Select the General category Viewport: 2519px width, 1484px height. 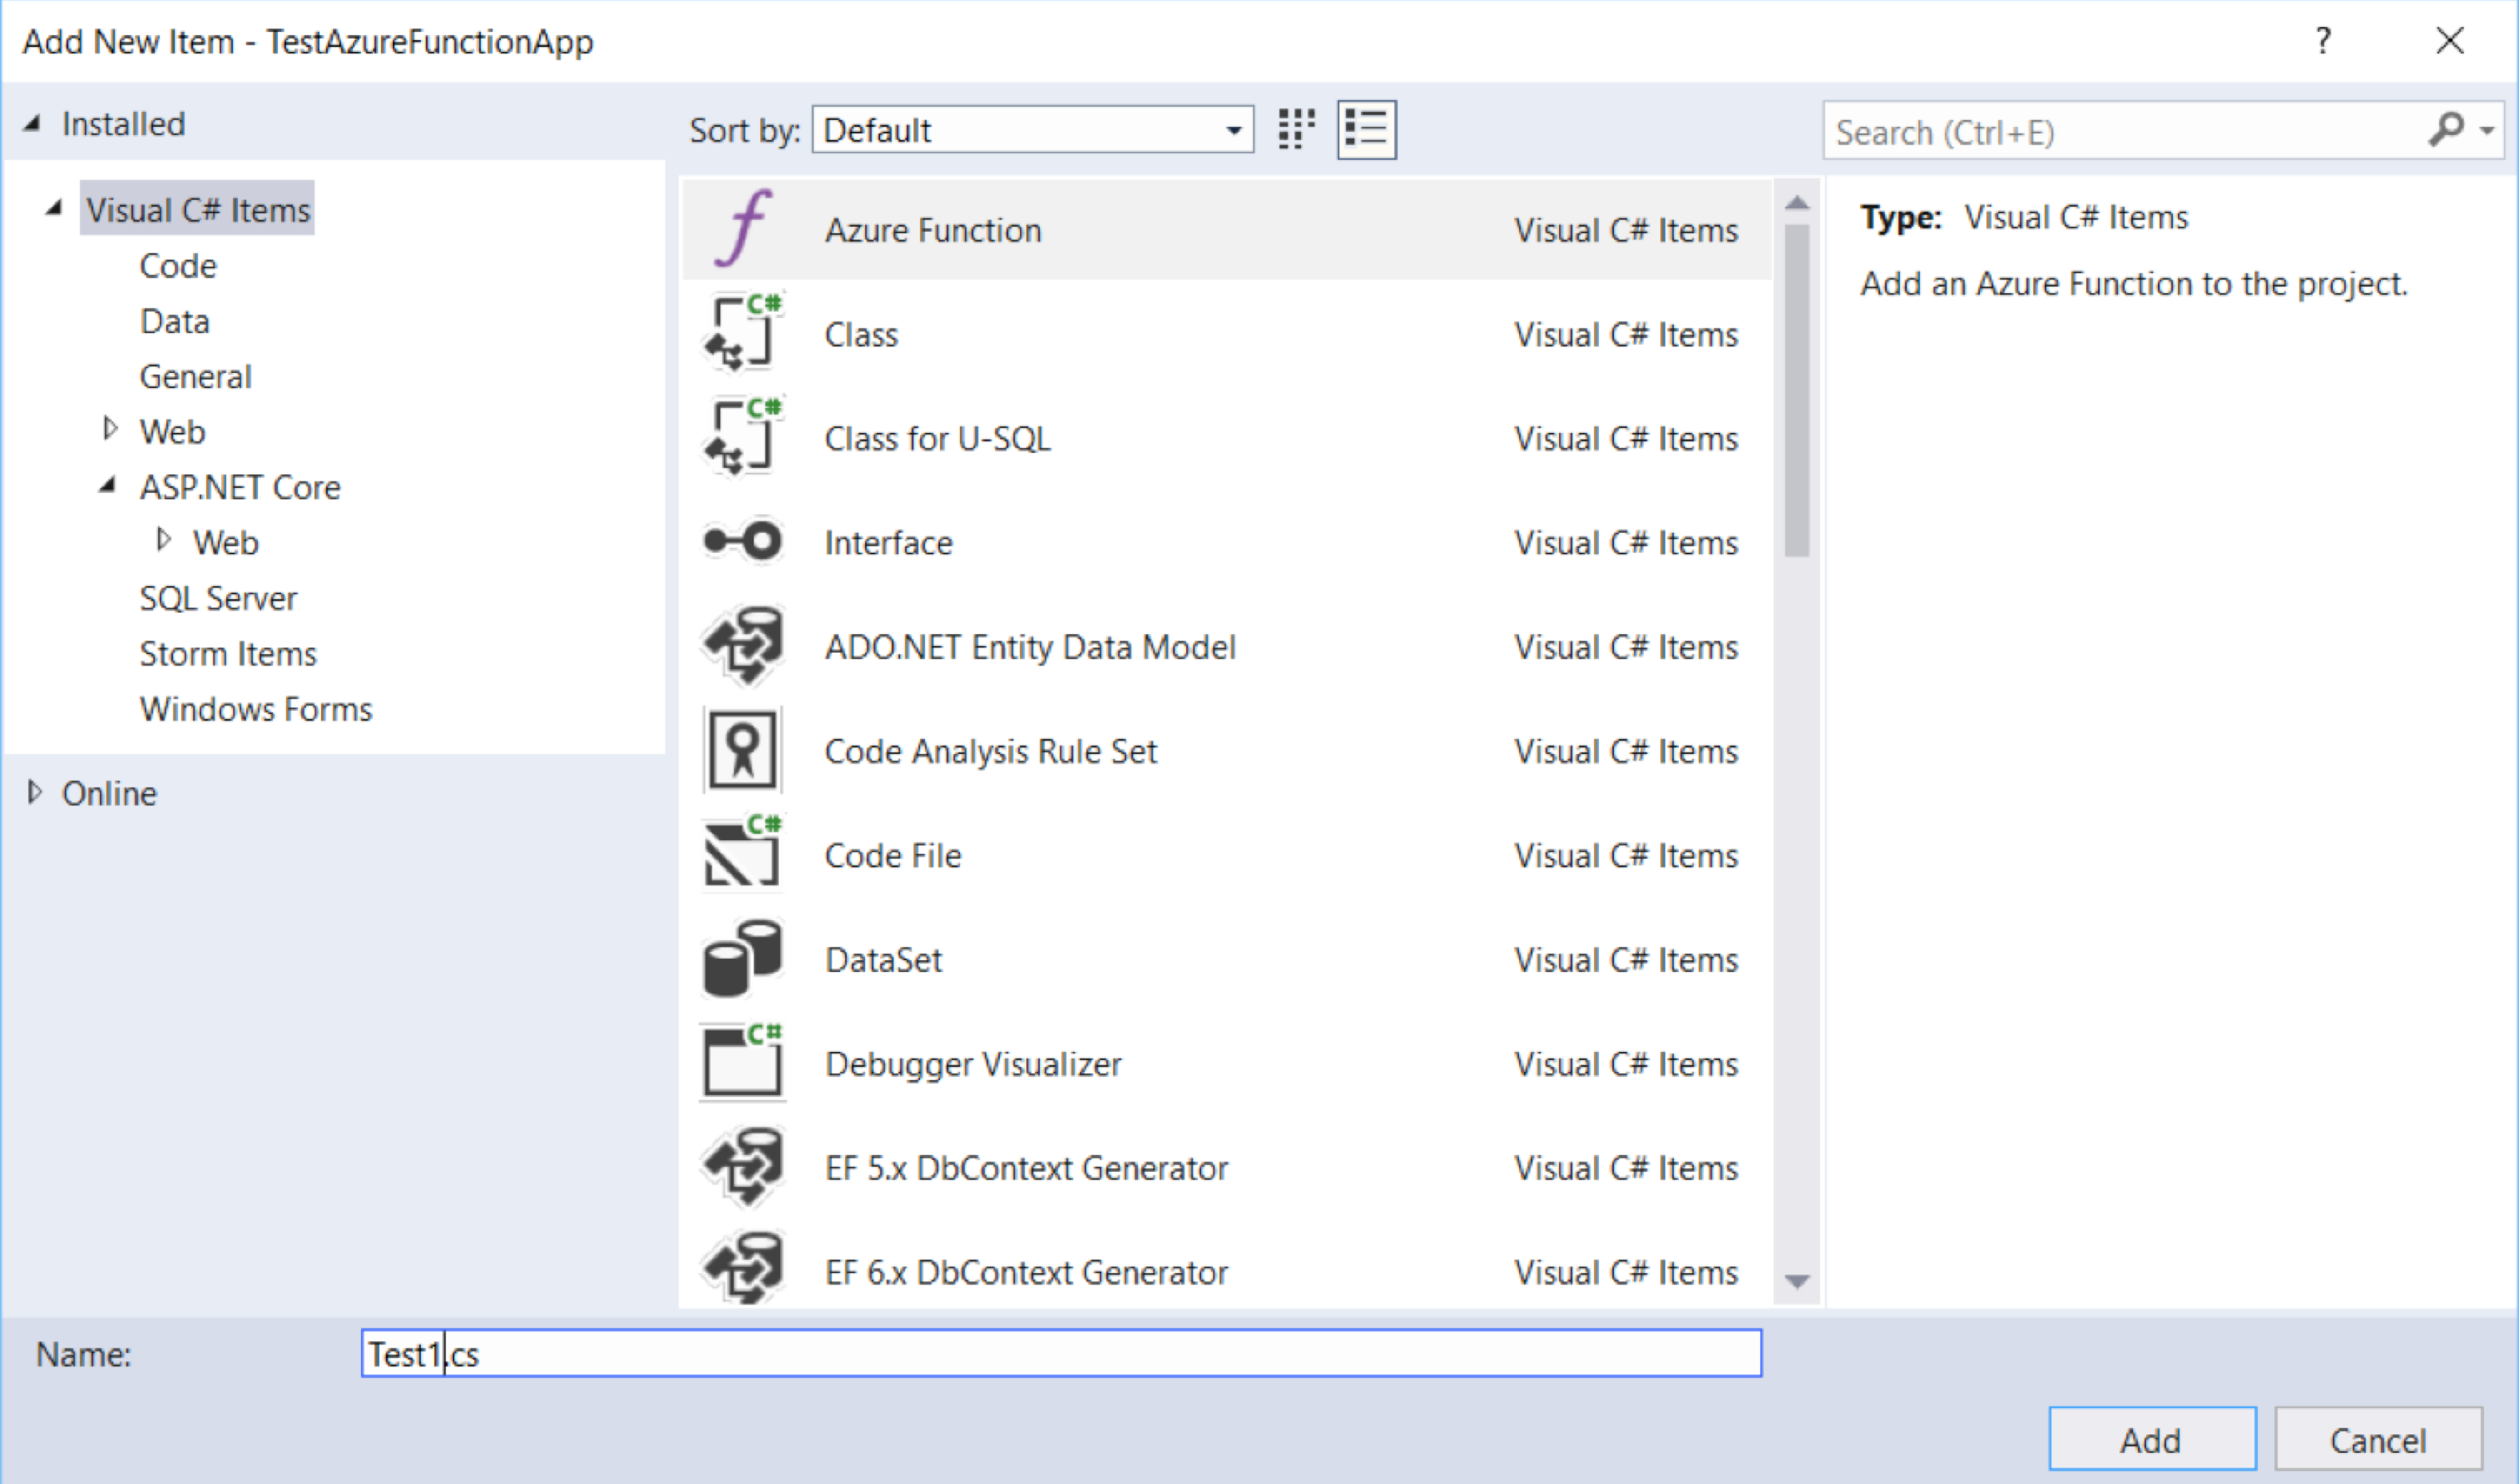click(x=196, y=377)
